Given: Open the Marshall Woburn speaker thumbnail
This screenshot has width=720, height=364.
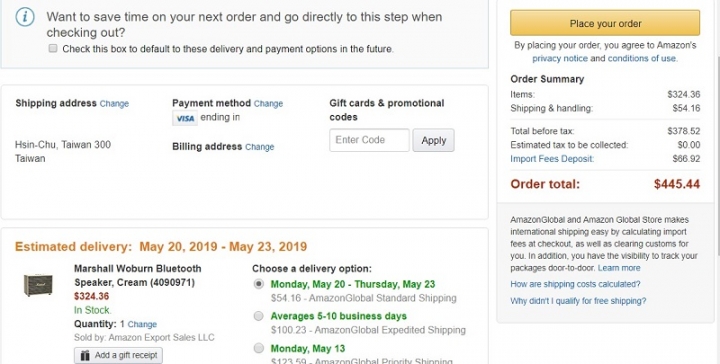Looking at the screenshot, I should coord(38,285).
